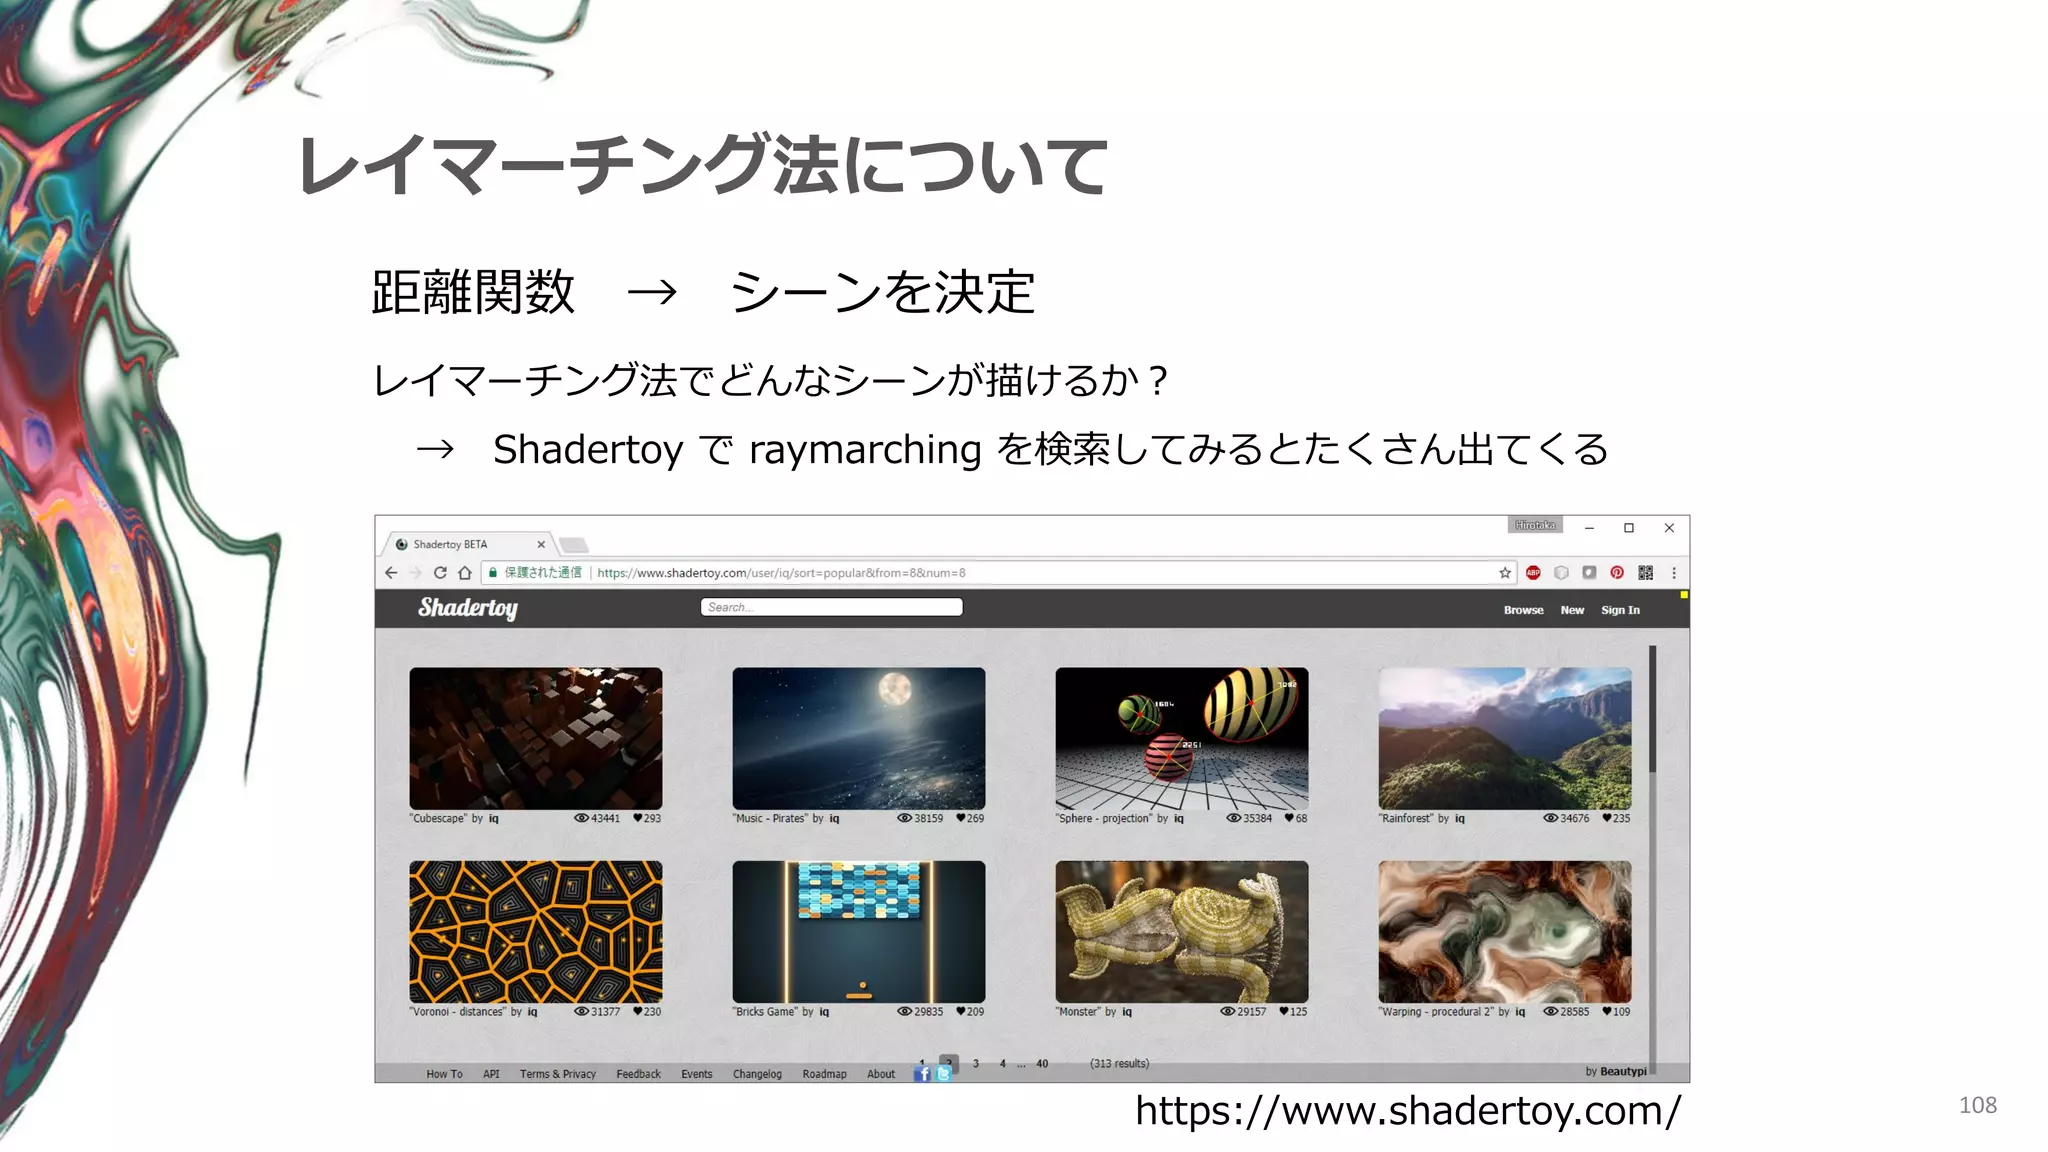This screenshot has height=1152, width=2048.
Task: Open the Feedback footer link
Action: click(638, 1074)
